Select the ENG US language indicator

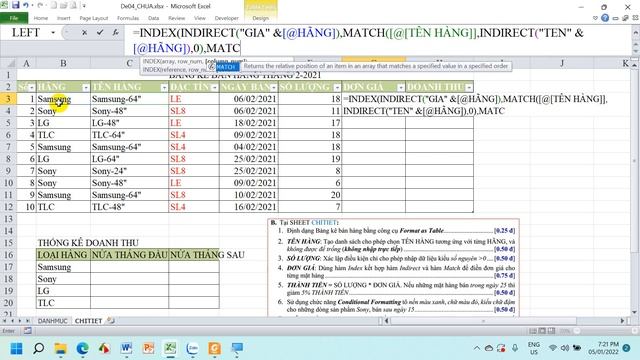click(534, 348)
